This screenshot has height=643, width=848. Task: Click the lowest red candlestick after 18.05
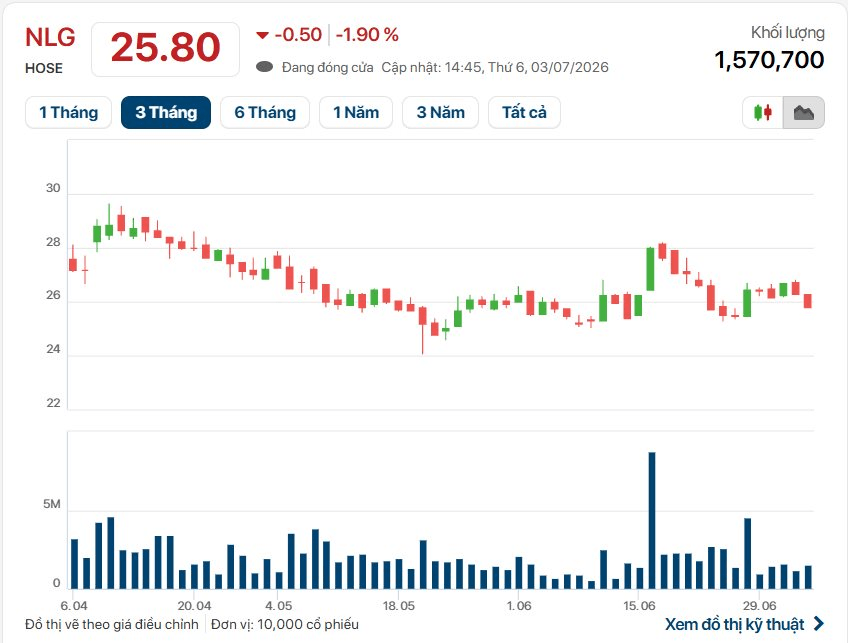click(422, 329)
